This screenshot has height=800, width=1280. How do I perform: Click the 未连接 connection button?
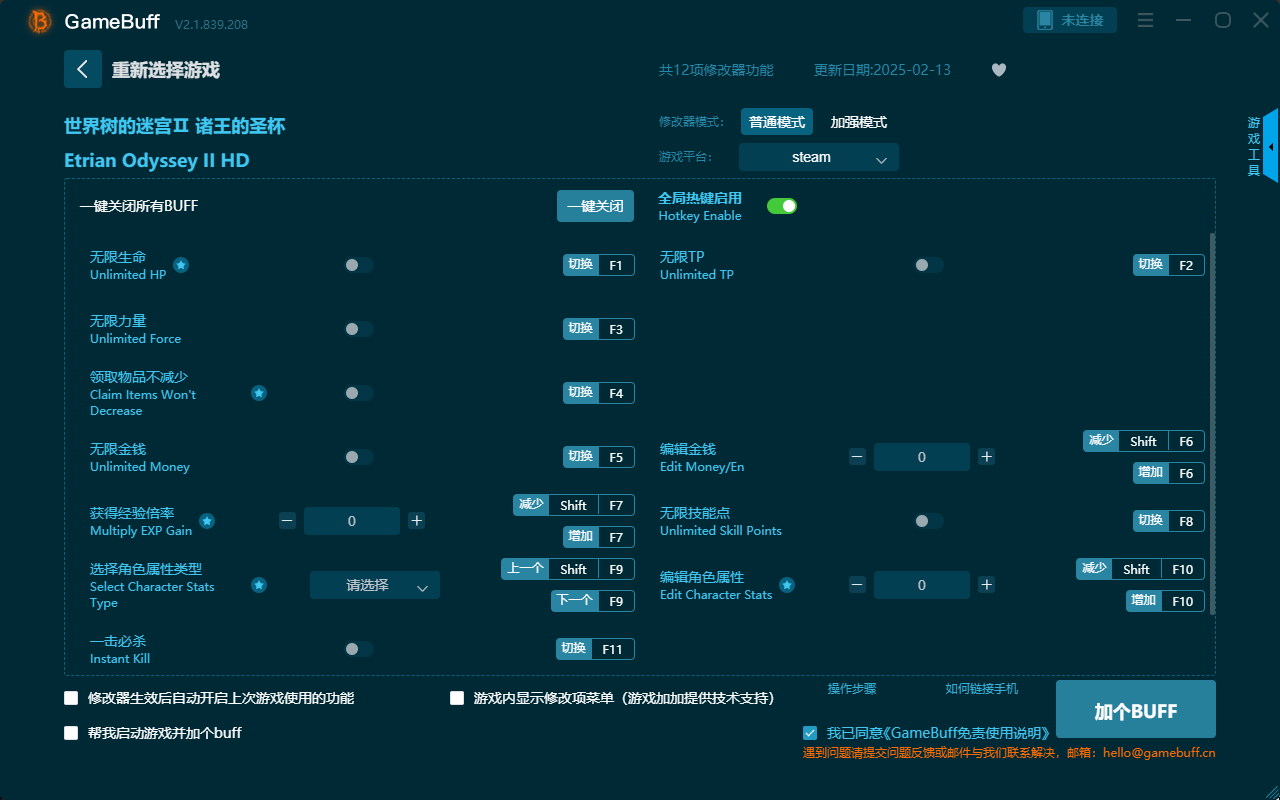coord(1070,20)
